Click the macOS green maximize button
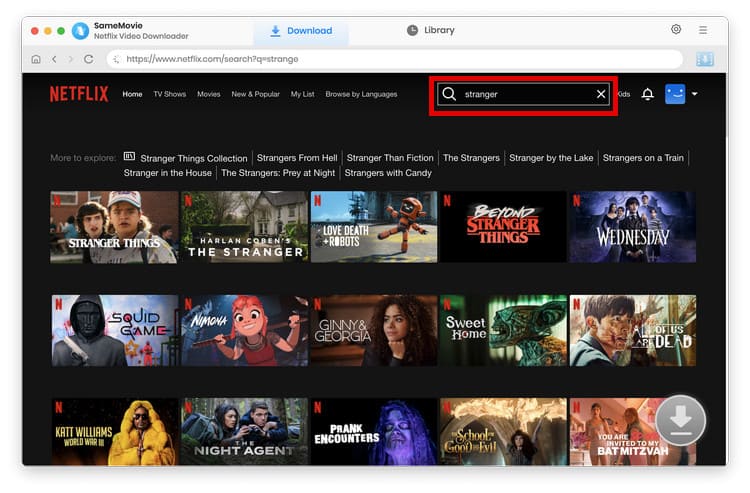 coord(61,31)
